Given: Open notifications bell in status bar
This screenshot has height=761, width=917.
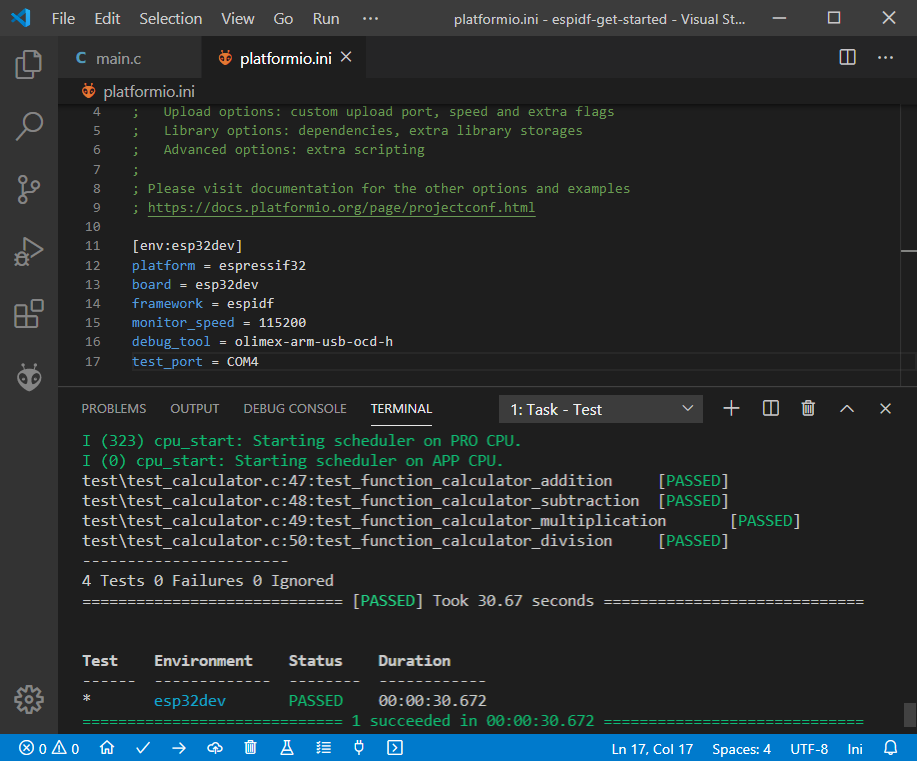Looking at the screenshot, I should tap(891, 748).
